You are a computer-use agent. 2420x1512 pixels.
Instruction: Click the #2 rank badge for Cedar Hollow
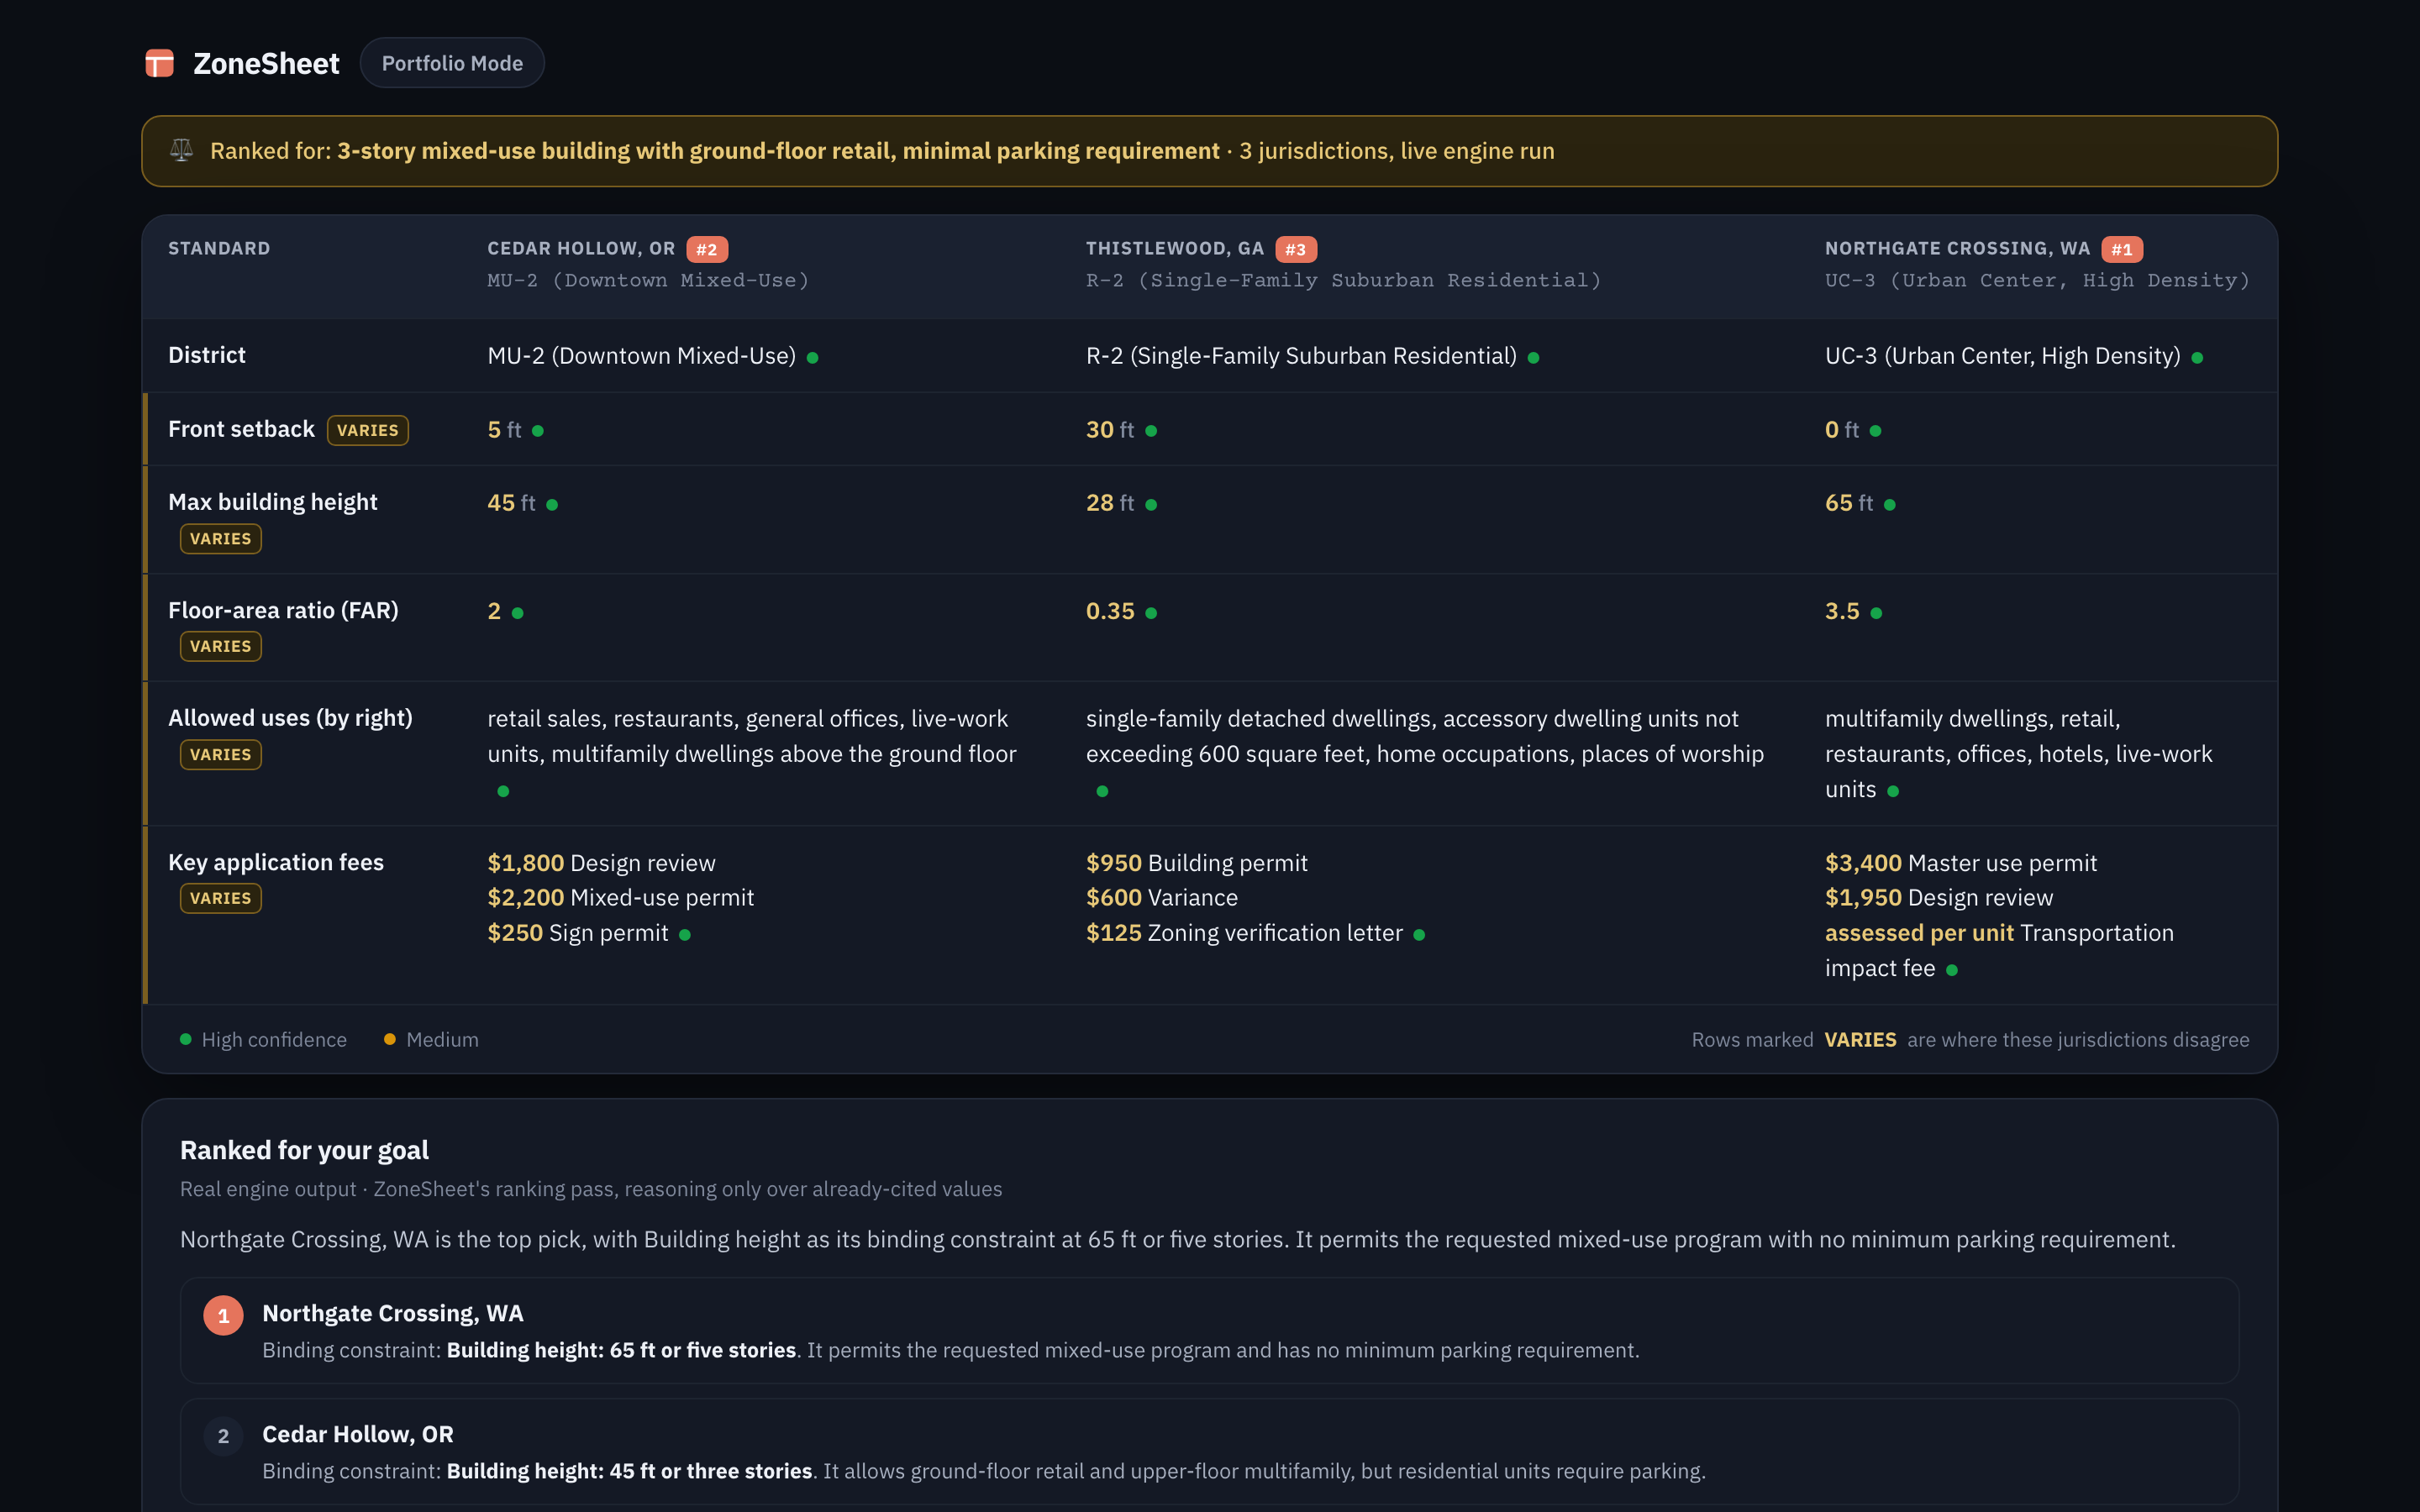click(x=707, y=249)
